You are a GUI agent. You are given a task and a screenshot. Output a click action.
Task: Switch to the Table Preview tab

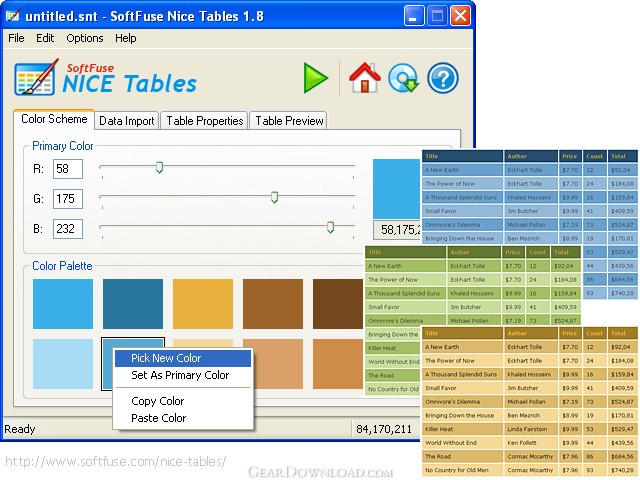(x=289, y=121)
